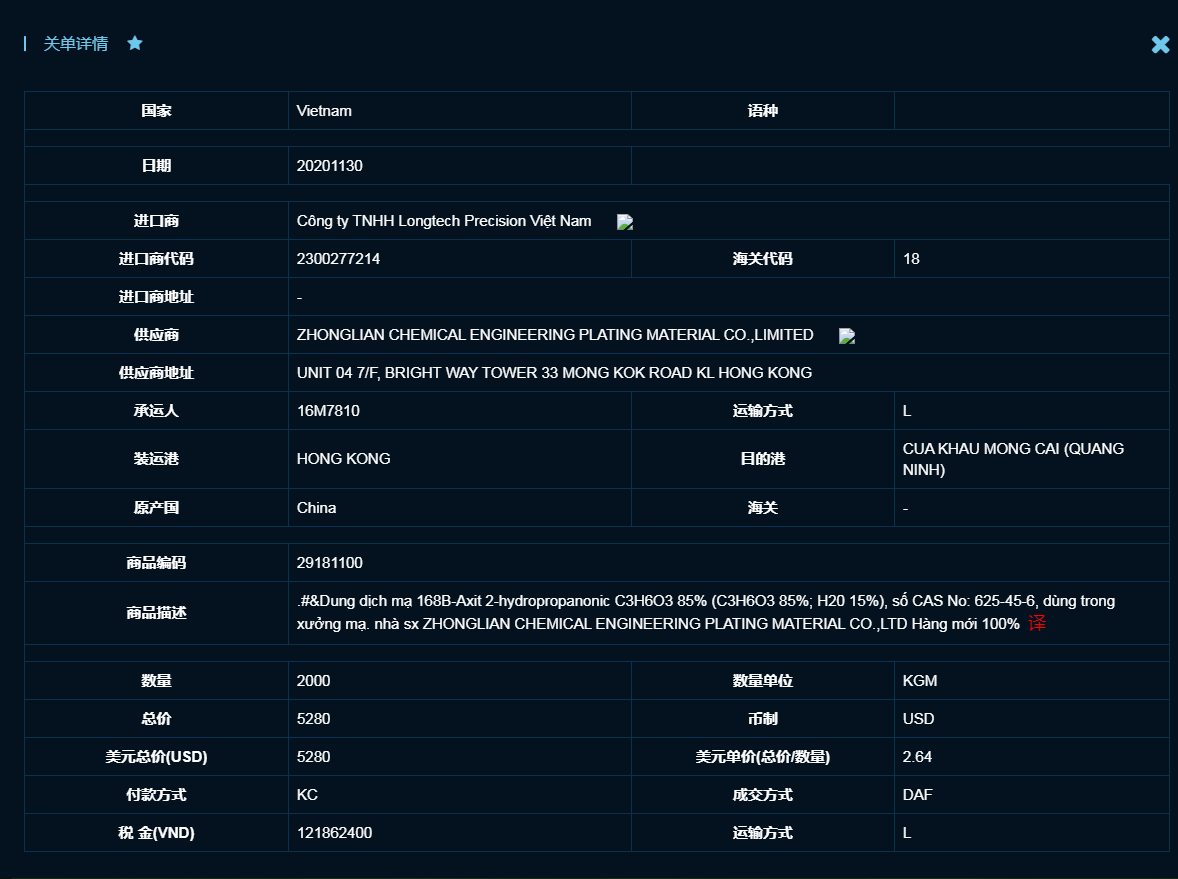
Task: Select country value Vietnam
Action: point(324,110)
